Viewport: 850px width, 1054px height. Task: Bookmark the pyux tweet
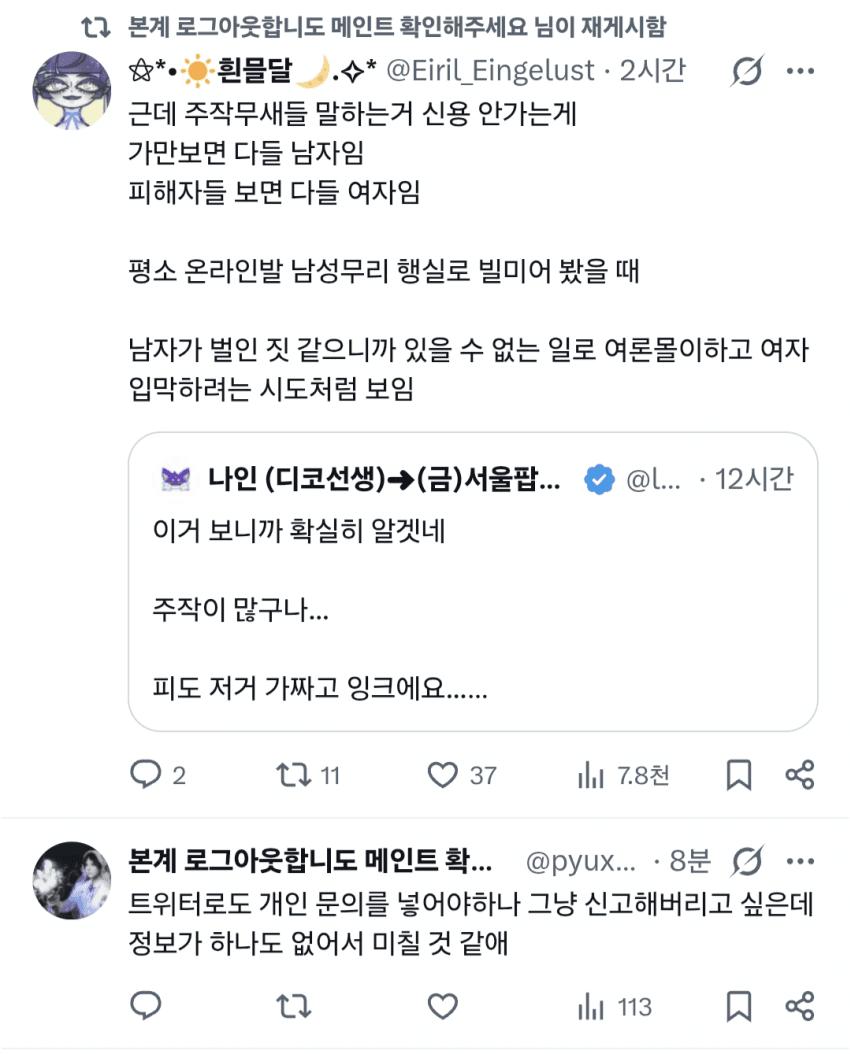[x=738, y=1006]
